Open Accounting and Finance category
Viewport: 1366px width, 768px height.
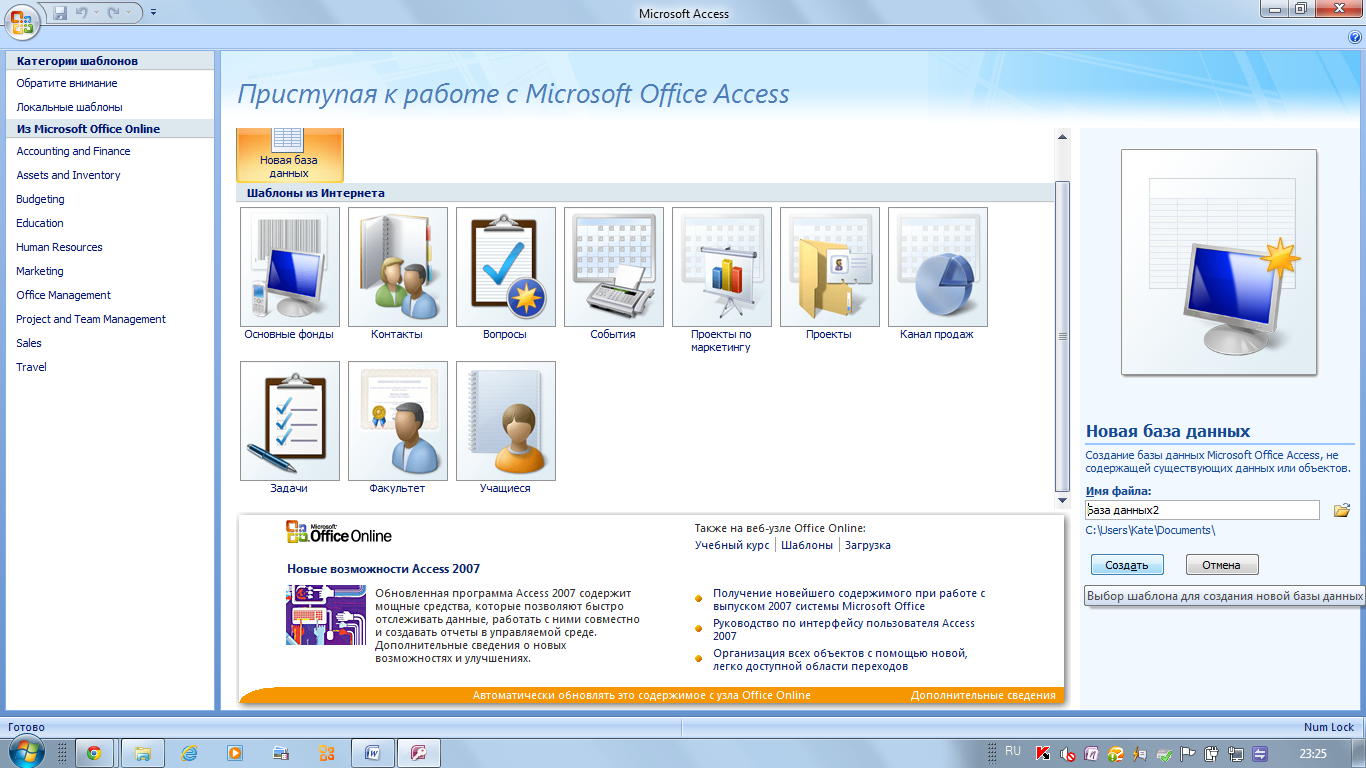tap(73, 151)
